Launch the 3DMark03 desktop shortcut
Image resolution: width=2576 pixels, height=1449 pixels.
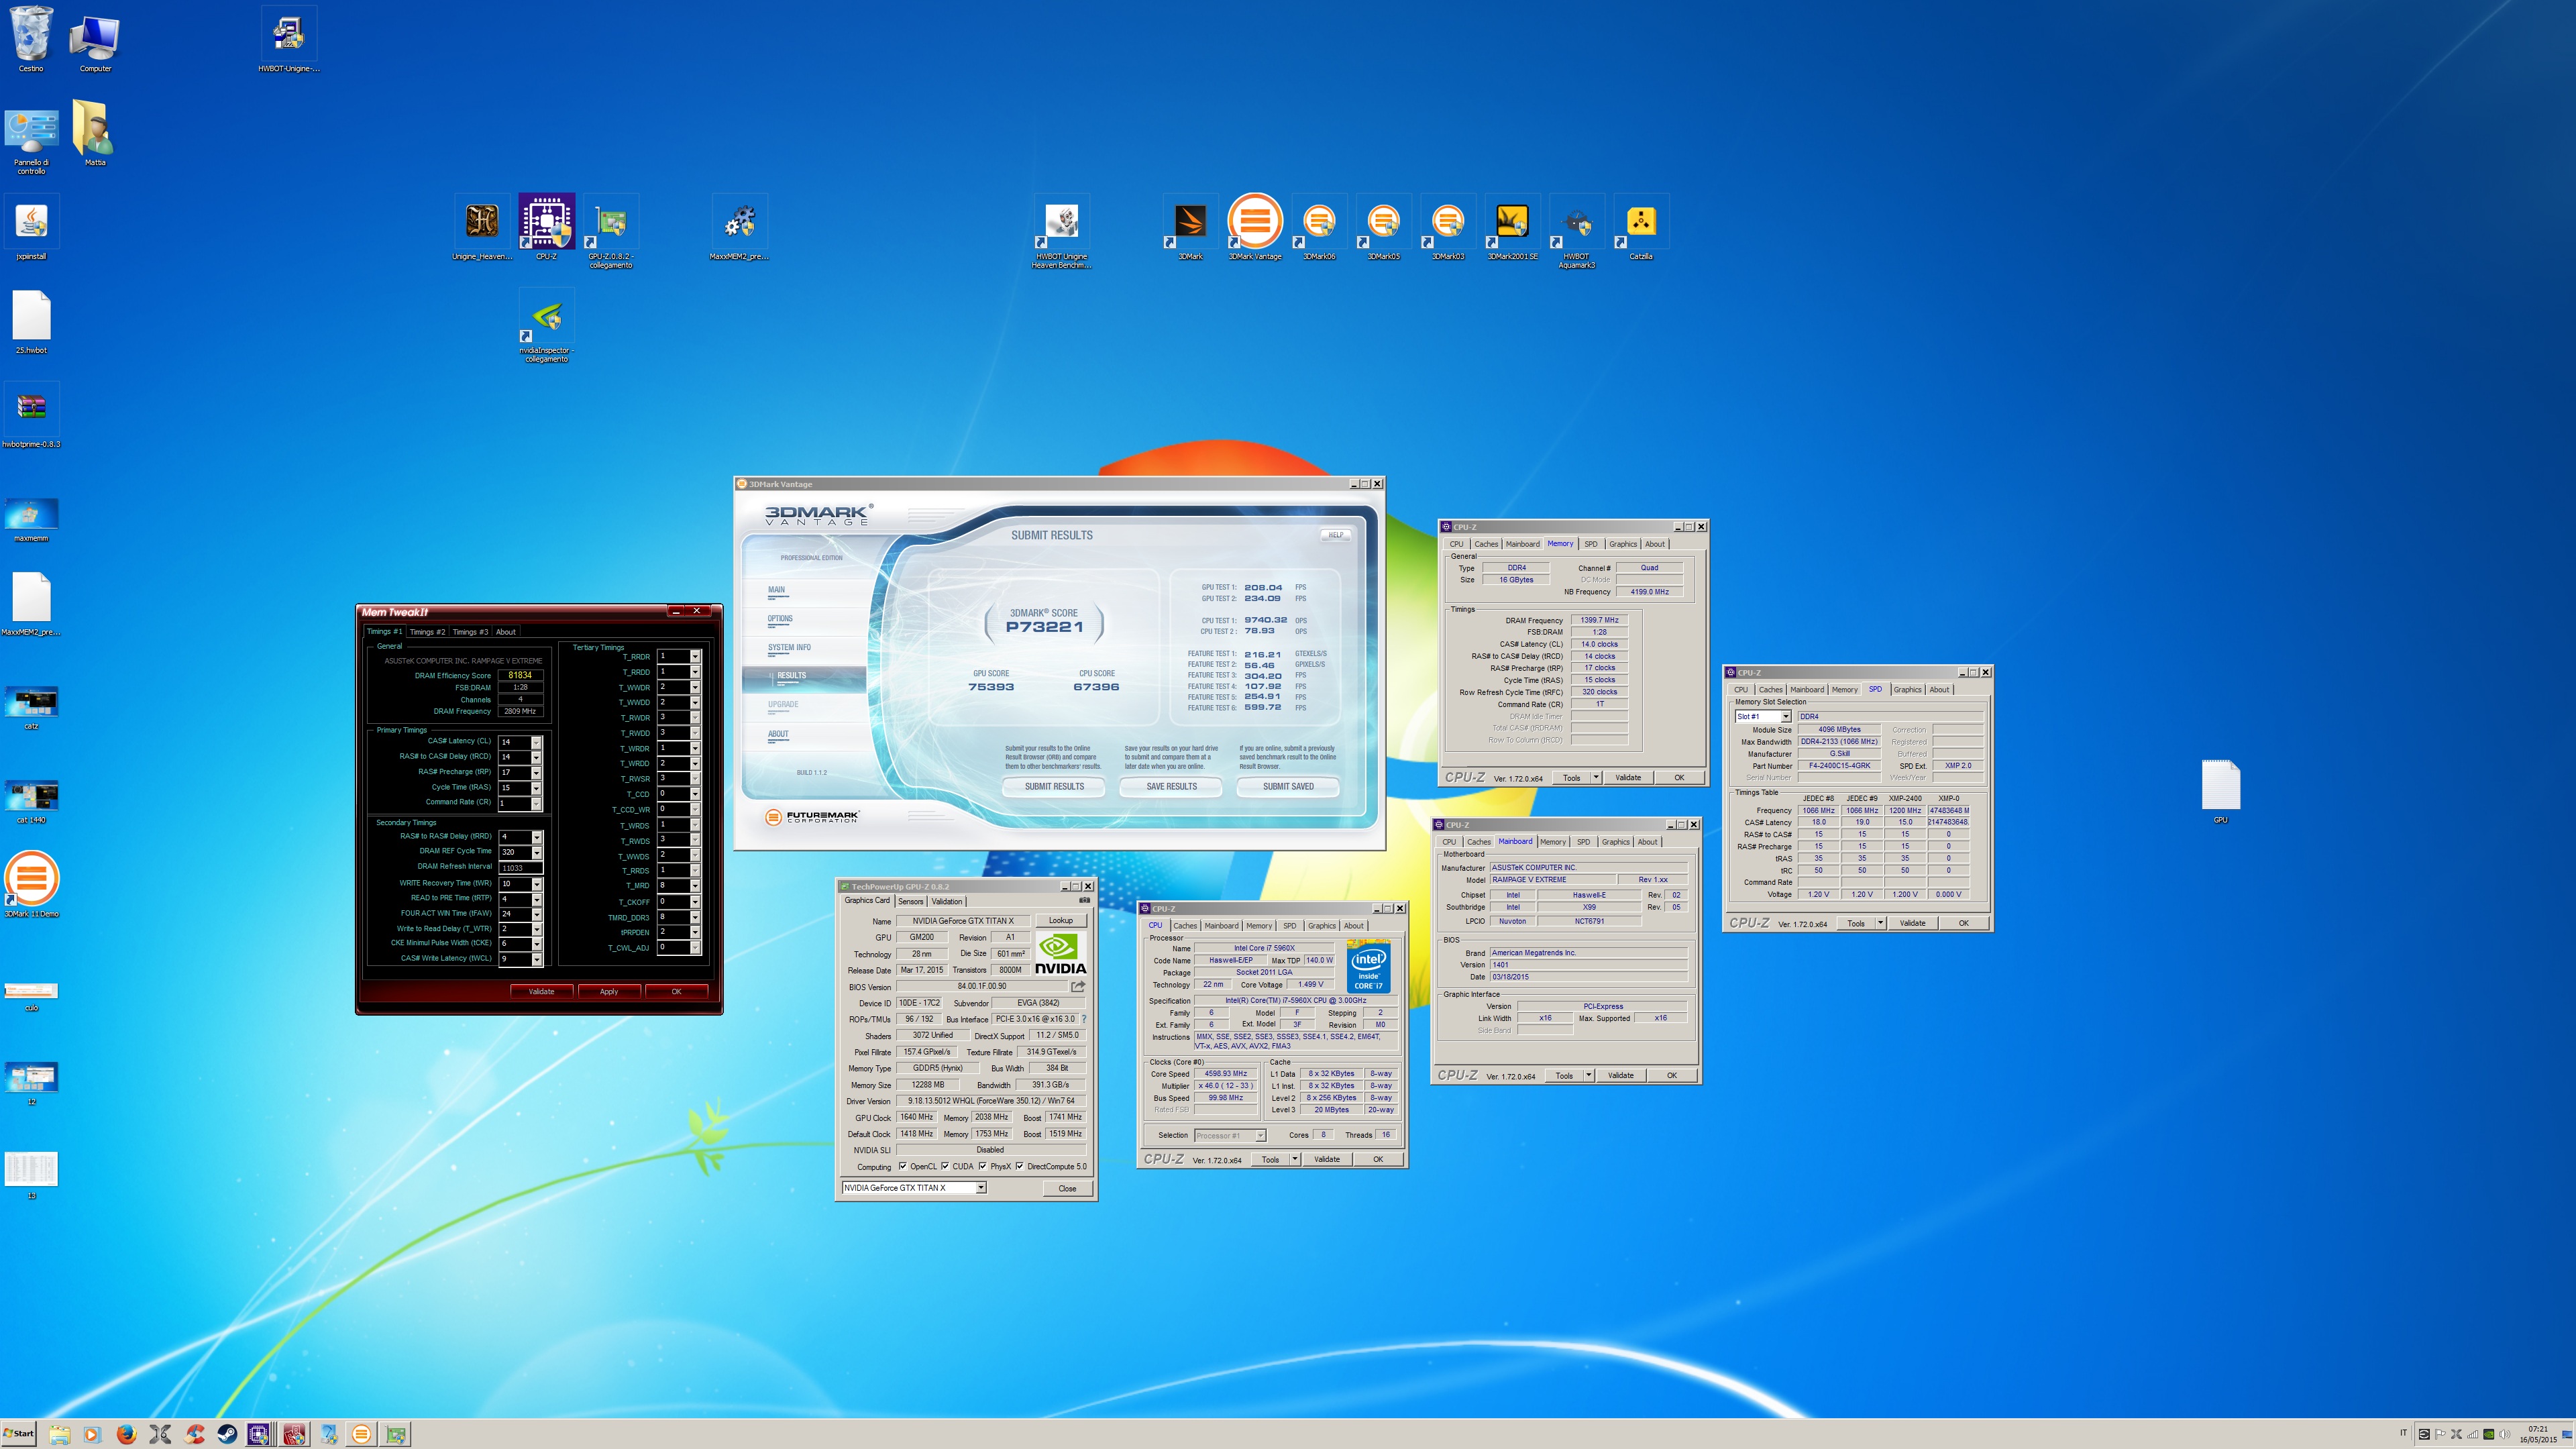pos(1447,227)
